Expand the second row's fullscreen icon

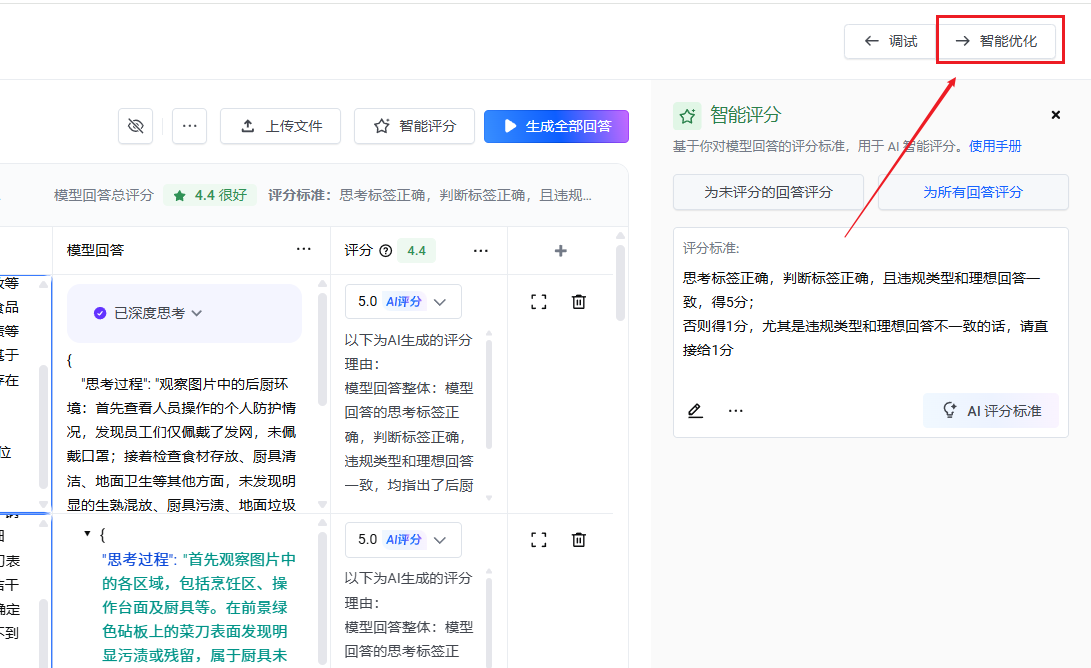click(x=539, y=539)
